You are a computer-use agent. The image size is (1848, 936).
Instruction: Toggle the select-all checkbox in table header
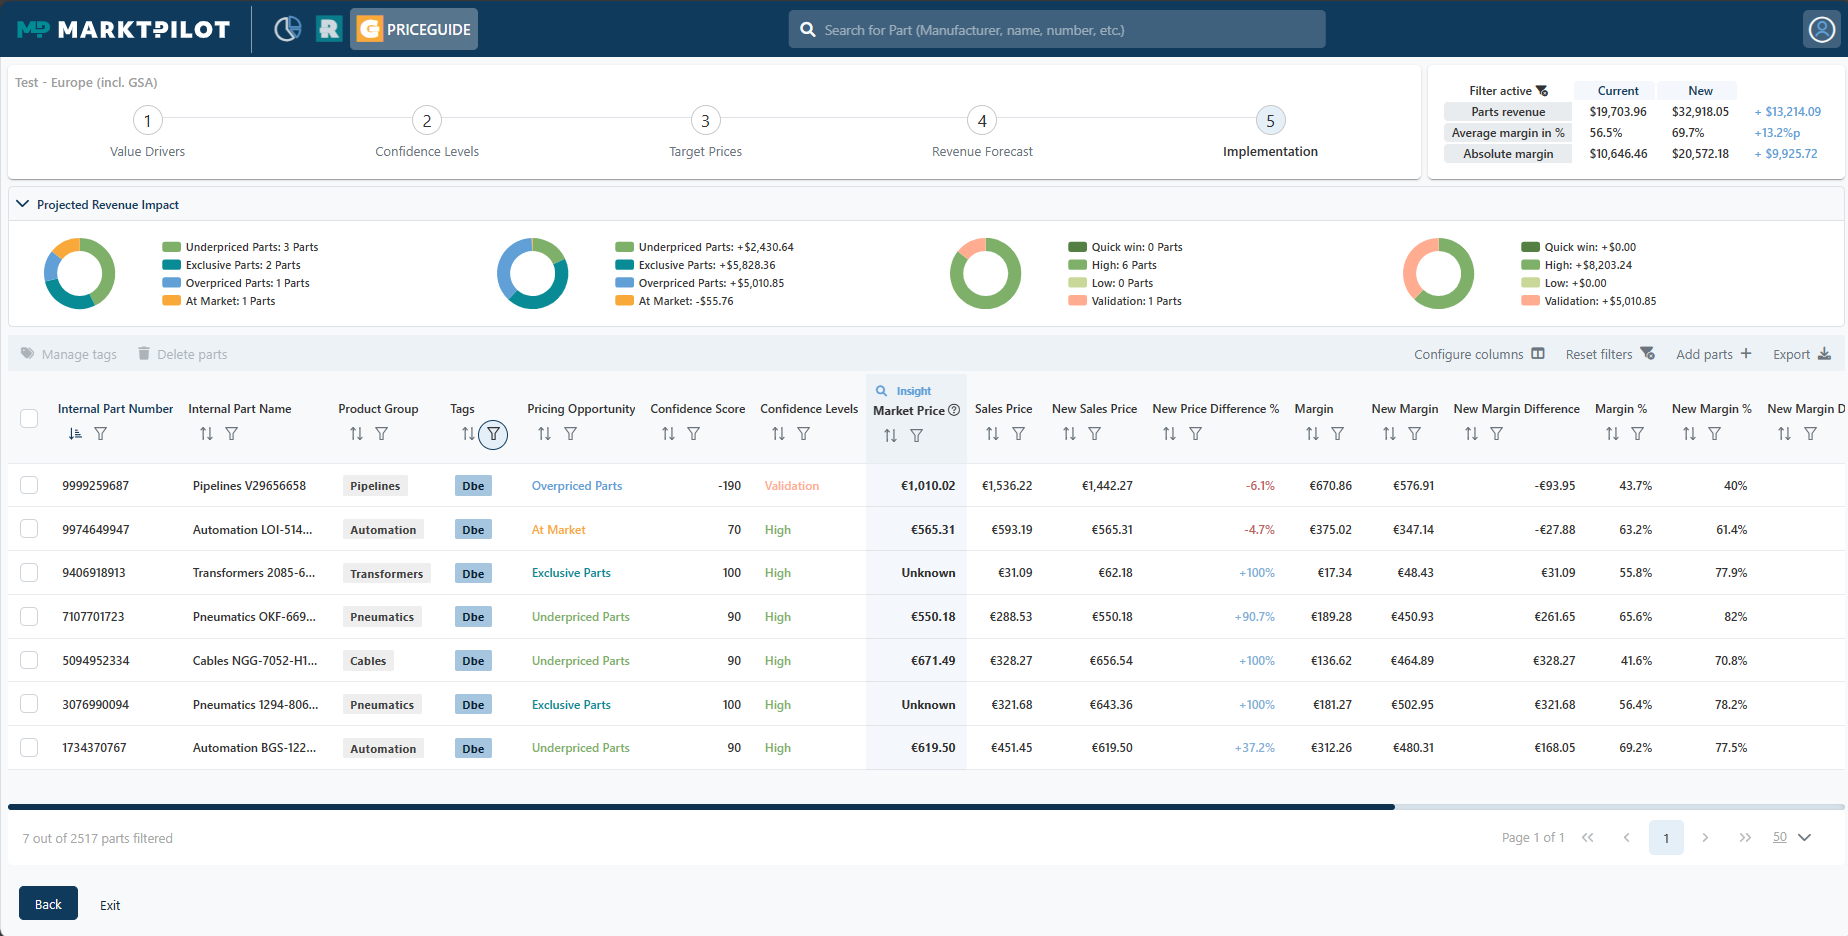pos(29,418)
